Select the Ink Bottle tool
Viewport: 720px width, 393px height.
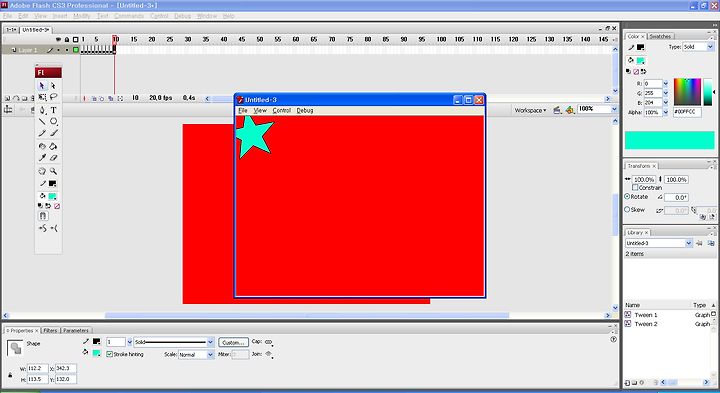coord(42,146)
